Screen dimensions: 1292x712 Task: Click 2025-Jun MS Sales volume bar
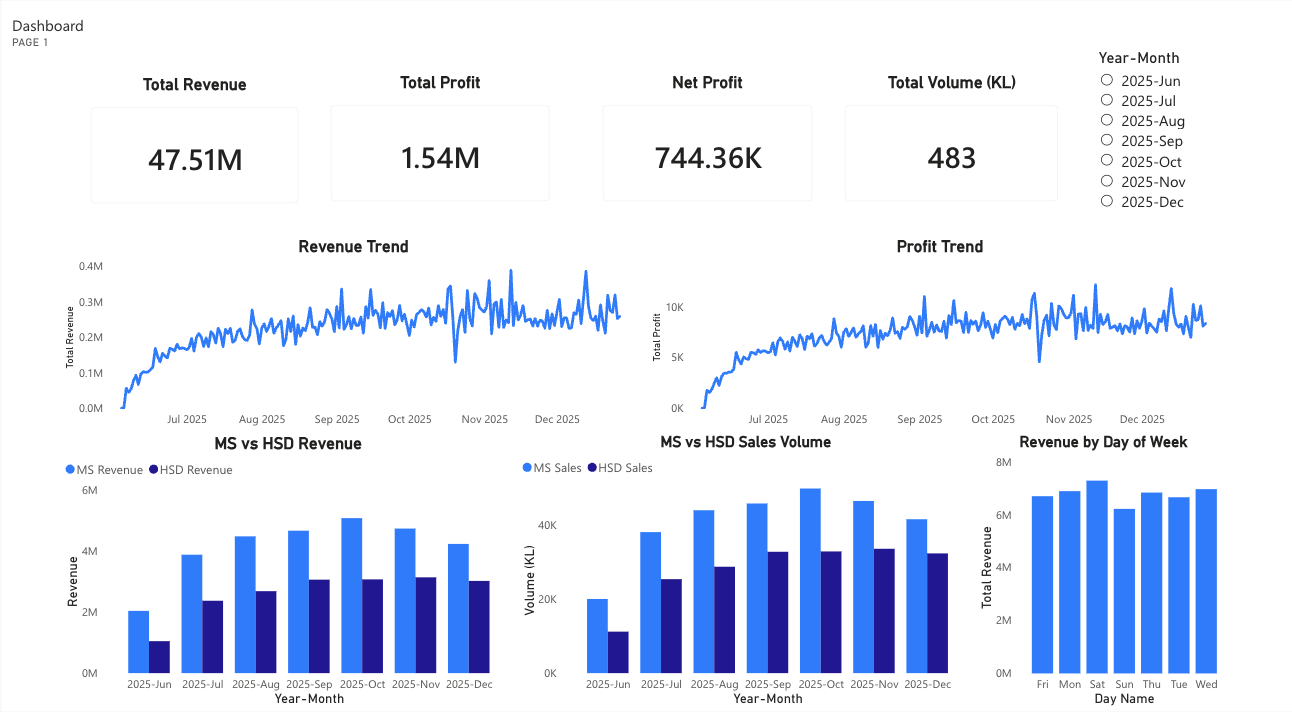597,636
